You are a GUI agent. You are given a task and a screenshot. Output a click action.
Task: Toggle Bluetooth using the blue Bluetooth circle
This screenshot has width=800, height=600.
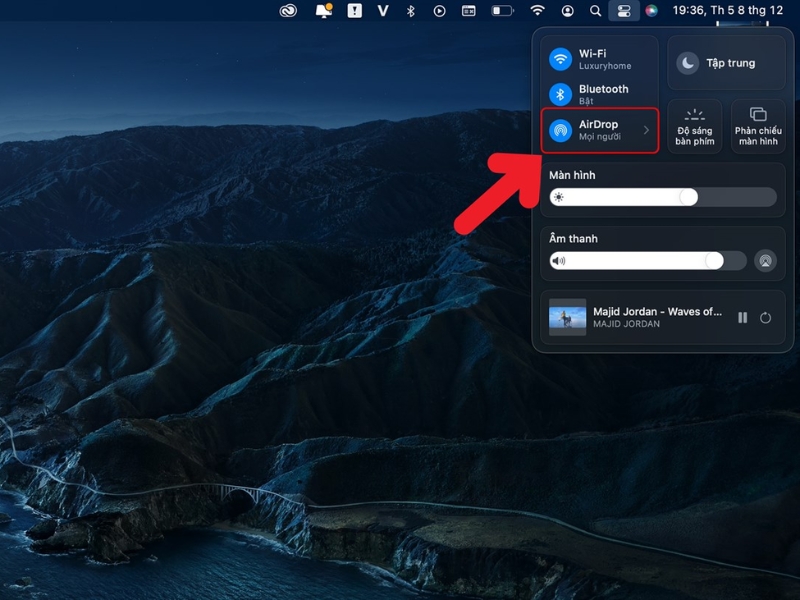pos(560,94)
